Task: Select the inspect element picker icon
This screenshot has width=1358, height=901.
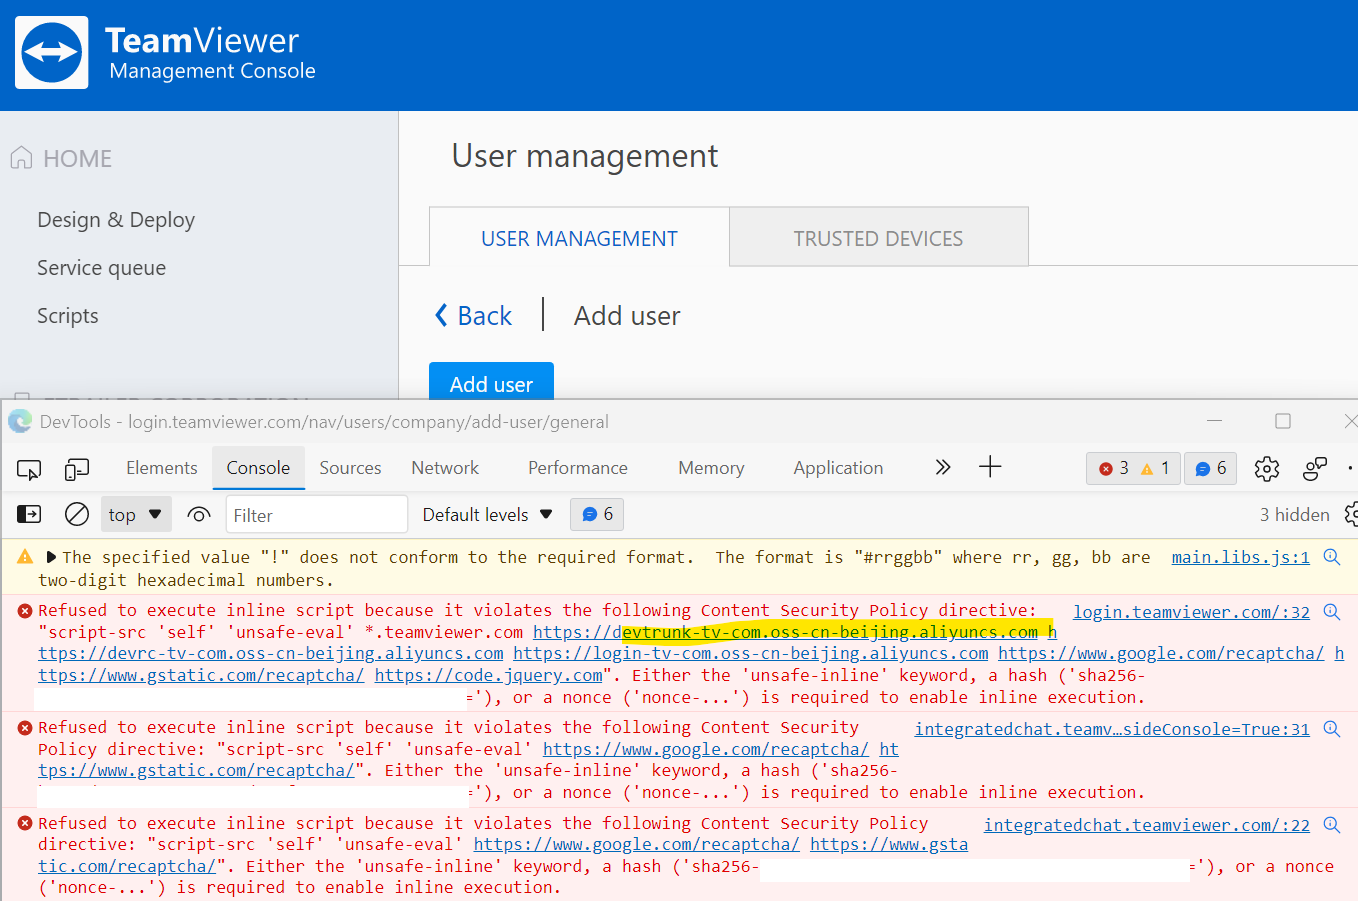Action: coord(29,469)
